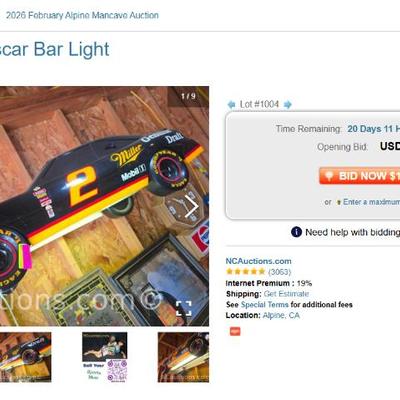
Task: Open fullscreen image view icon
Action: [184, 308]
